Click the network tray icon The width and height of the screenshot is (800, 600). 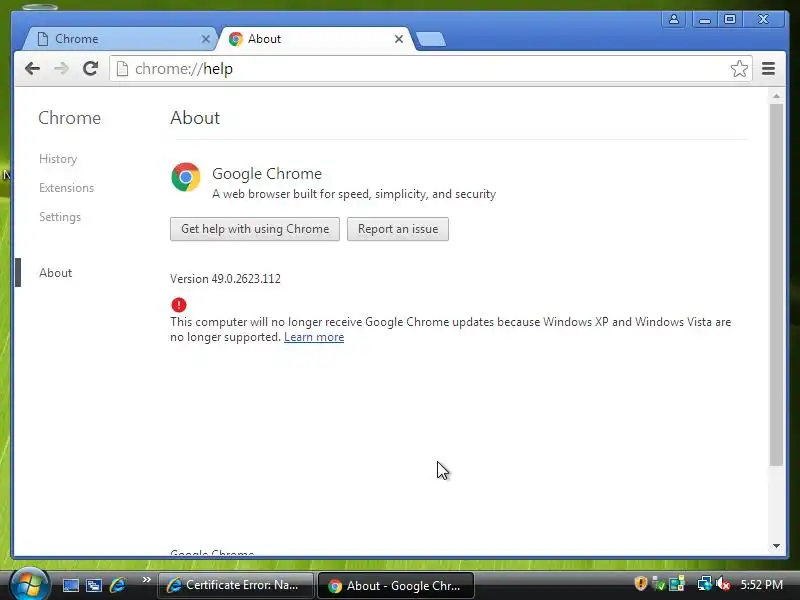704,583
